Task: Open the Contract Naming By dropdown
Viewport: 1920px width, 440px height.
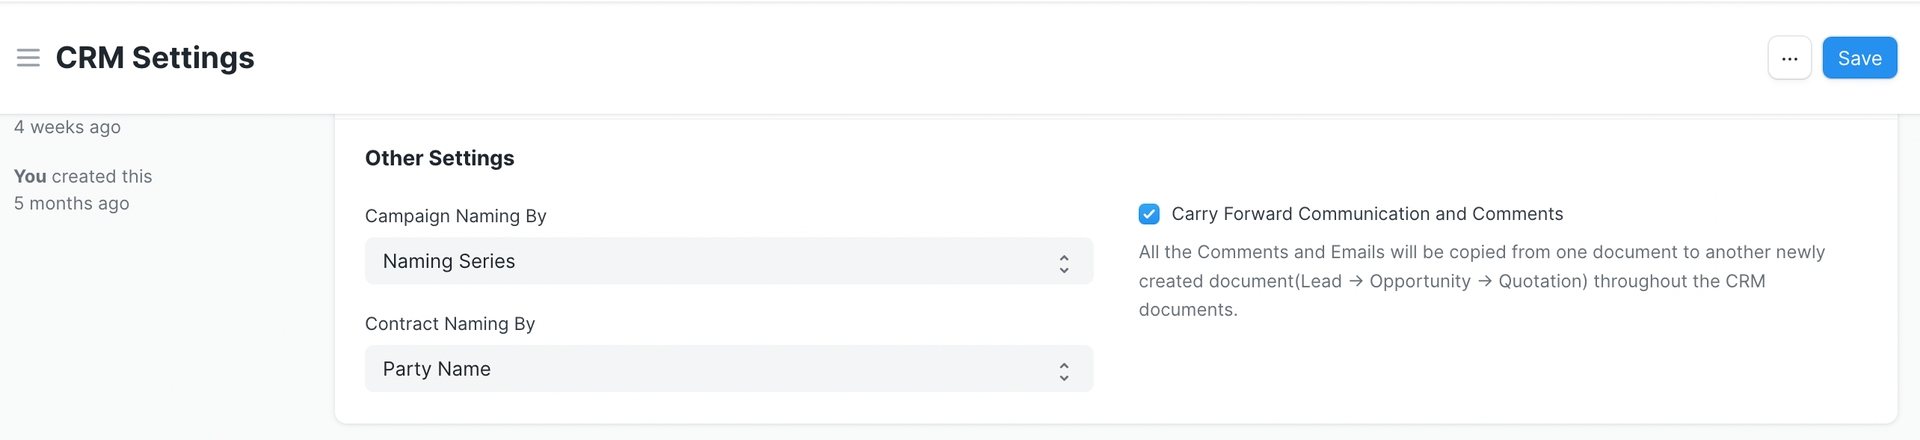Action: click(x=728, y=369)
